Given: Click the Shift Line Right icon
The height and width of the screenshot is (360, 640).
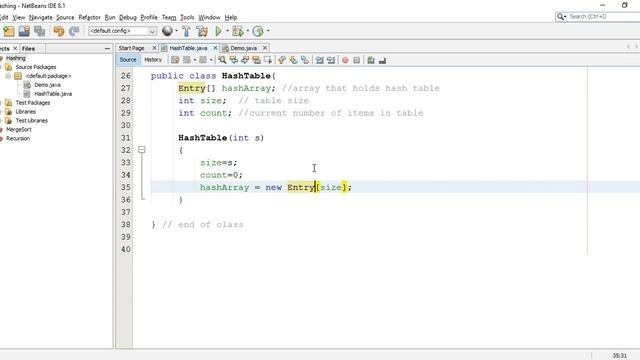Looking at the screenshot, I should [331, 60].
